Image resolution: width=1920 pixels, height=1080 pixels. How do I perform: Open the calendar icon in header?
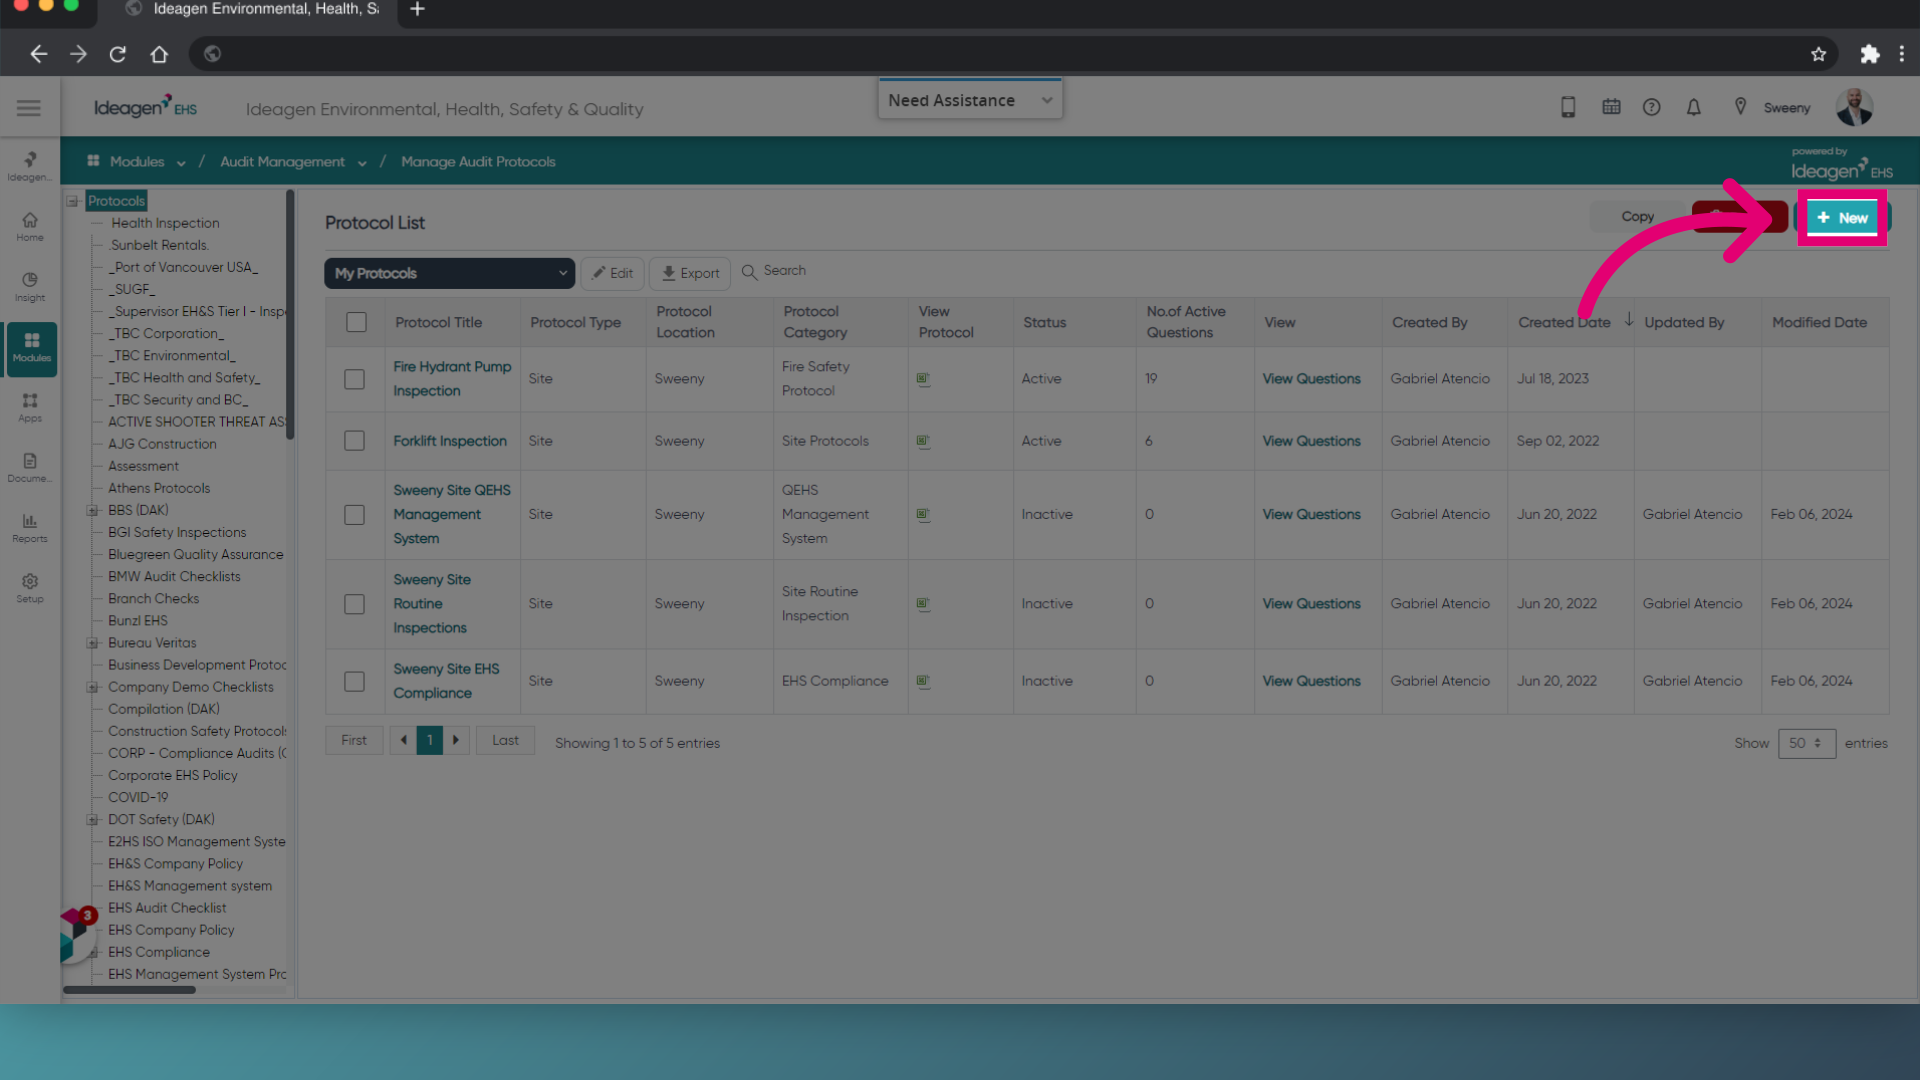pyautogui.click(x=1611, y=107)
